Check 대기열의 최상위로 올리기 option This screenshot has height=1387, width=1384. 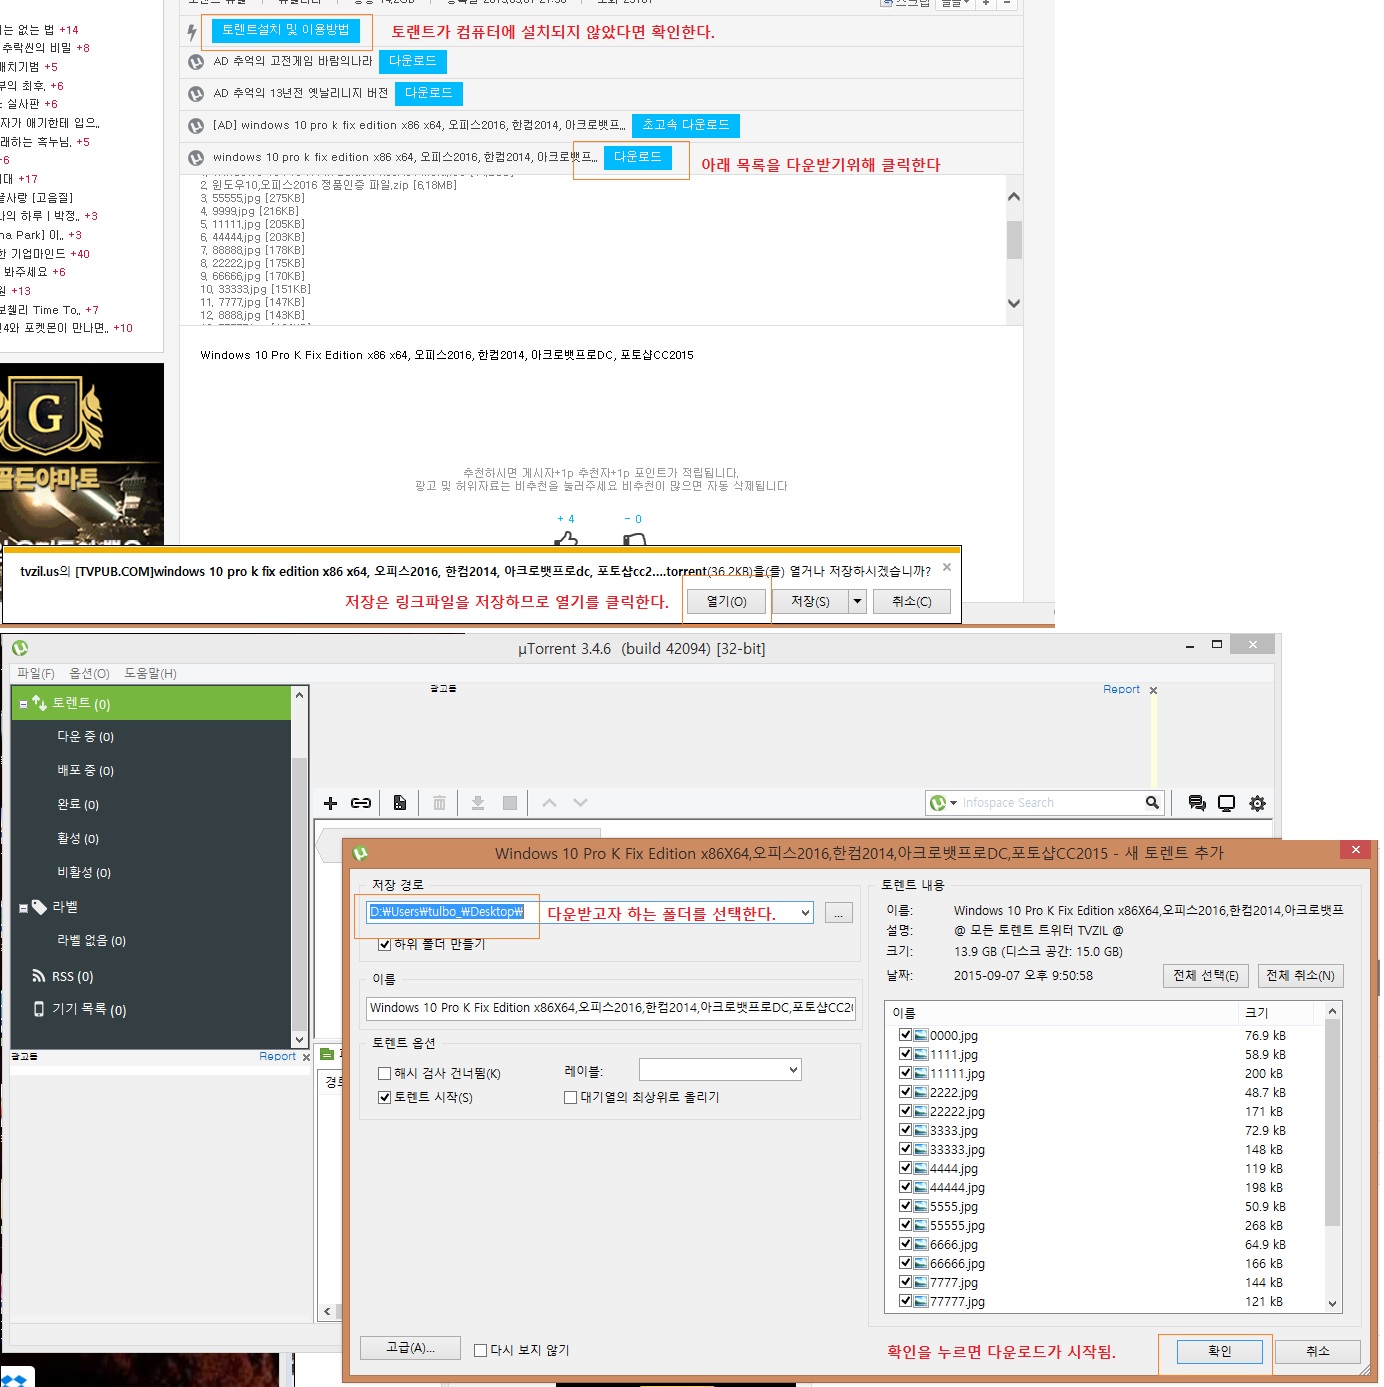570,1097
